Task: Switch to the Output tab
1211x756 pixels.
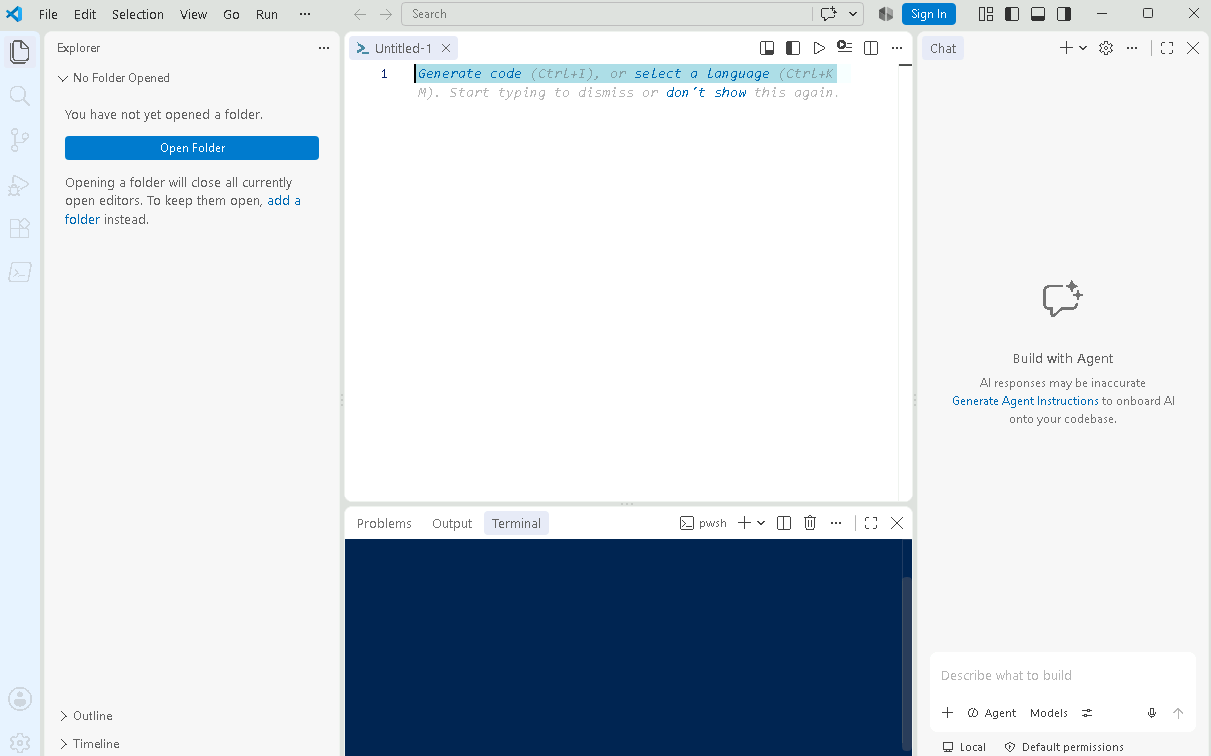Action: click(452, 523)
